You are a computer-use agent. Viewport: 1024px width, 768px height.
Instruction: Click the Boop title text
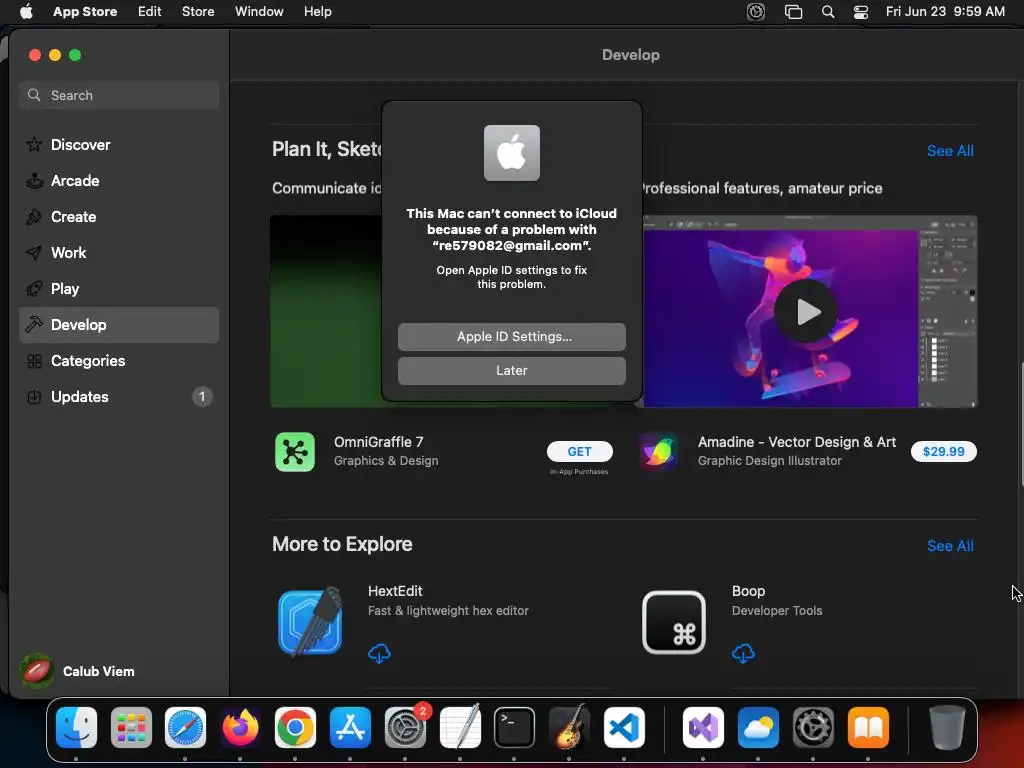click(x=748, y=591)
